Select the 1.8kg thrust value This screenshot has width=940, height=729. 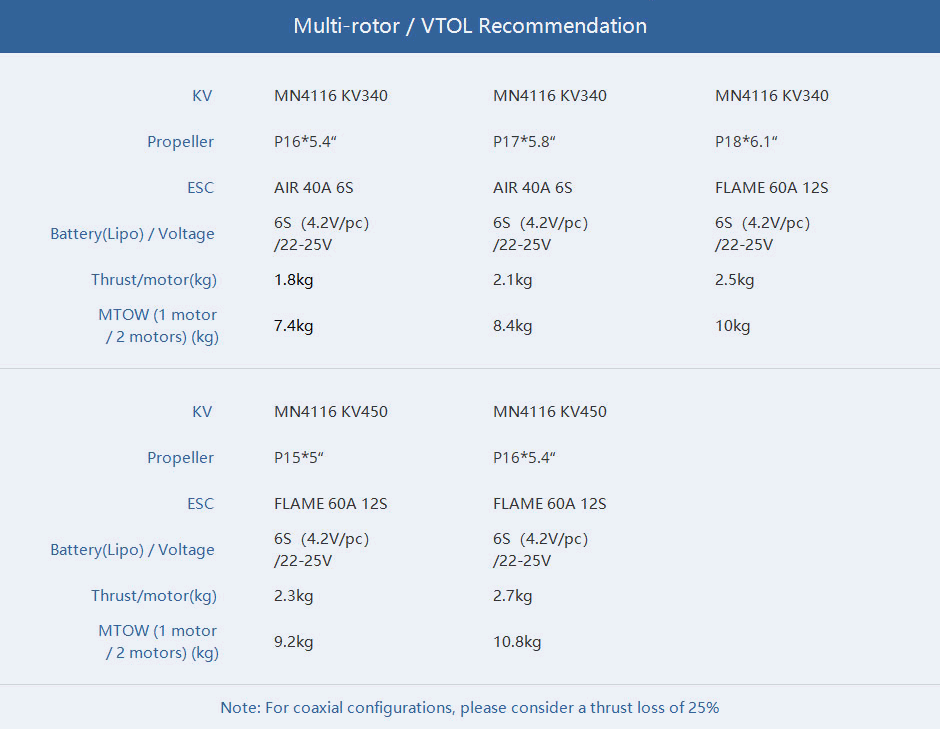pos(294,280)
